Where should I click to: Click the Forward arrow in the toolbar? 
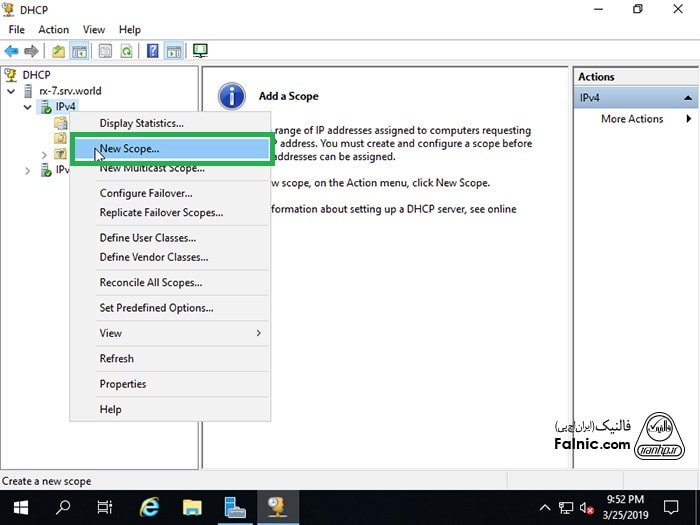point(31,50)
